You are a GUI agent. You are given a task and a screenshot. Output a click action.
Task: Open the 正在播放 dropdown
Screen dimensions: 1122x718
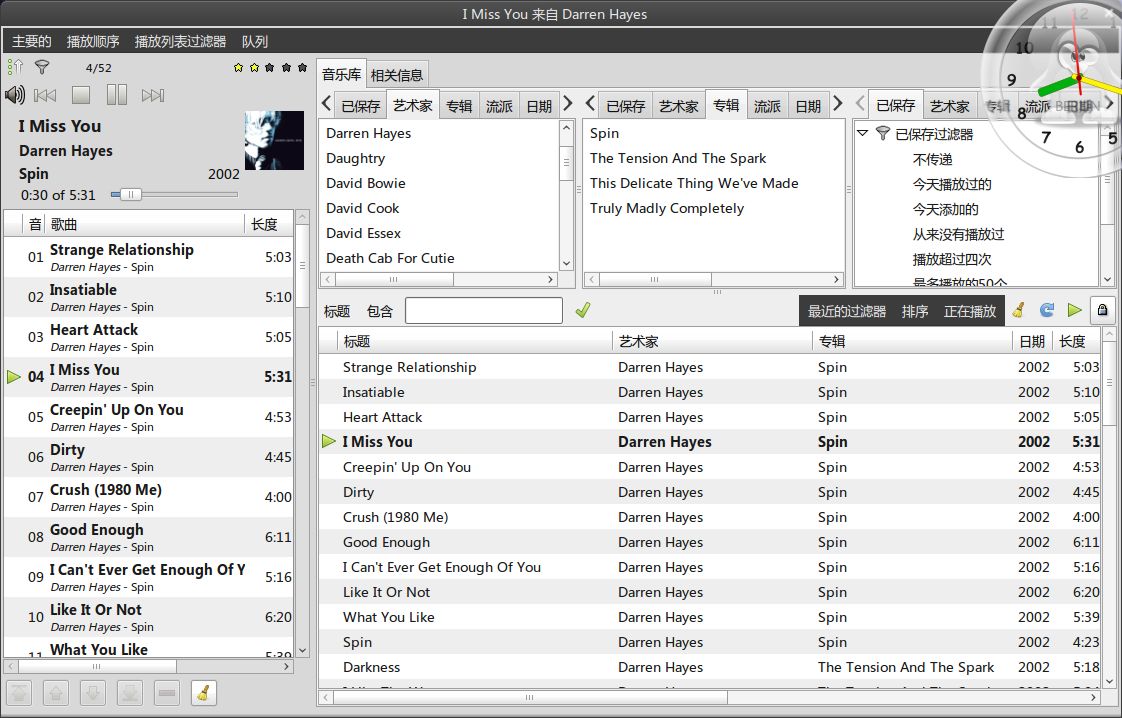[970, 311]
